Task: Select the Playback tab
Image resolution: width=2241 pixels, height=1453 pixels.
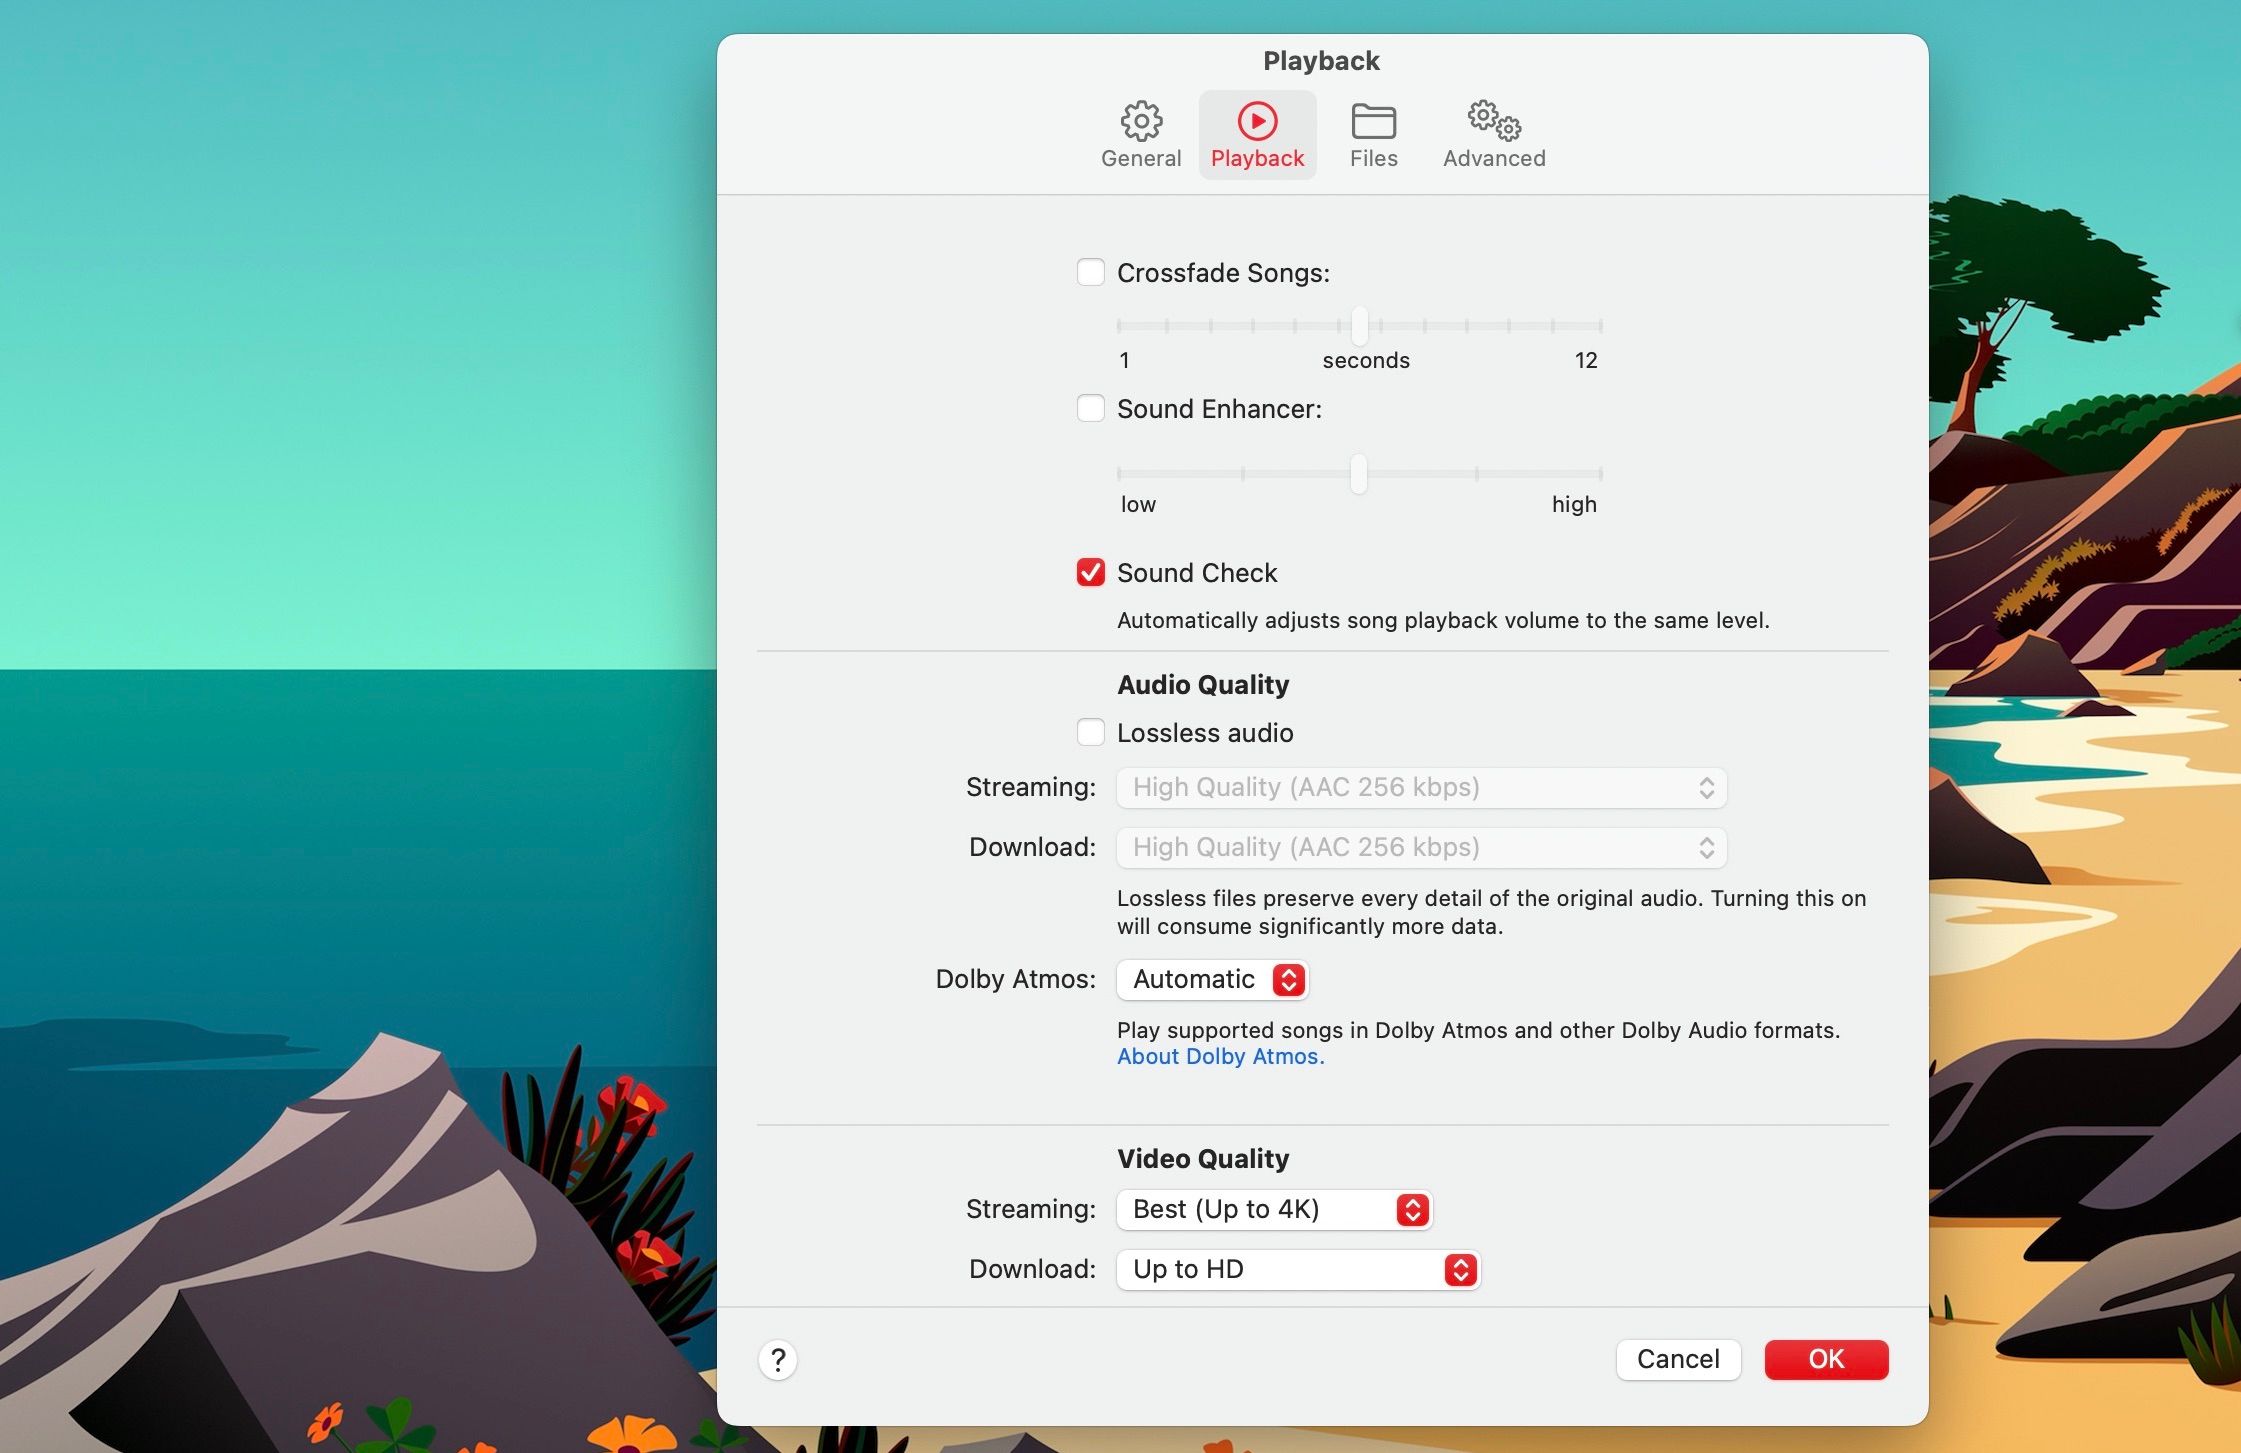Action: pyautogui.click(x=1257, y=135)
